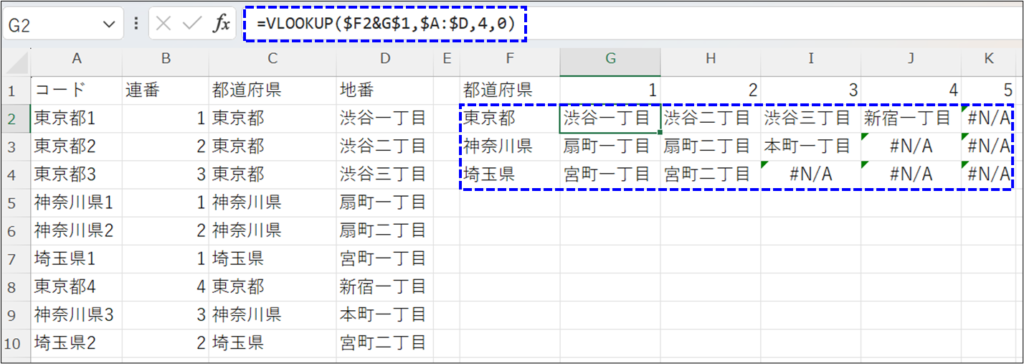The width and height of the screenshot is (1024, 364).
Task: Click cell F4 containing 埼玉県
Action: [x=509, y=174]
